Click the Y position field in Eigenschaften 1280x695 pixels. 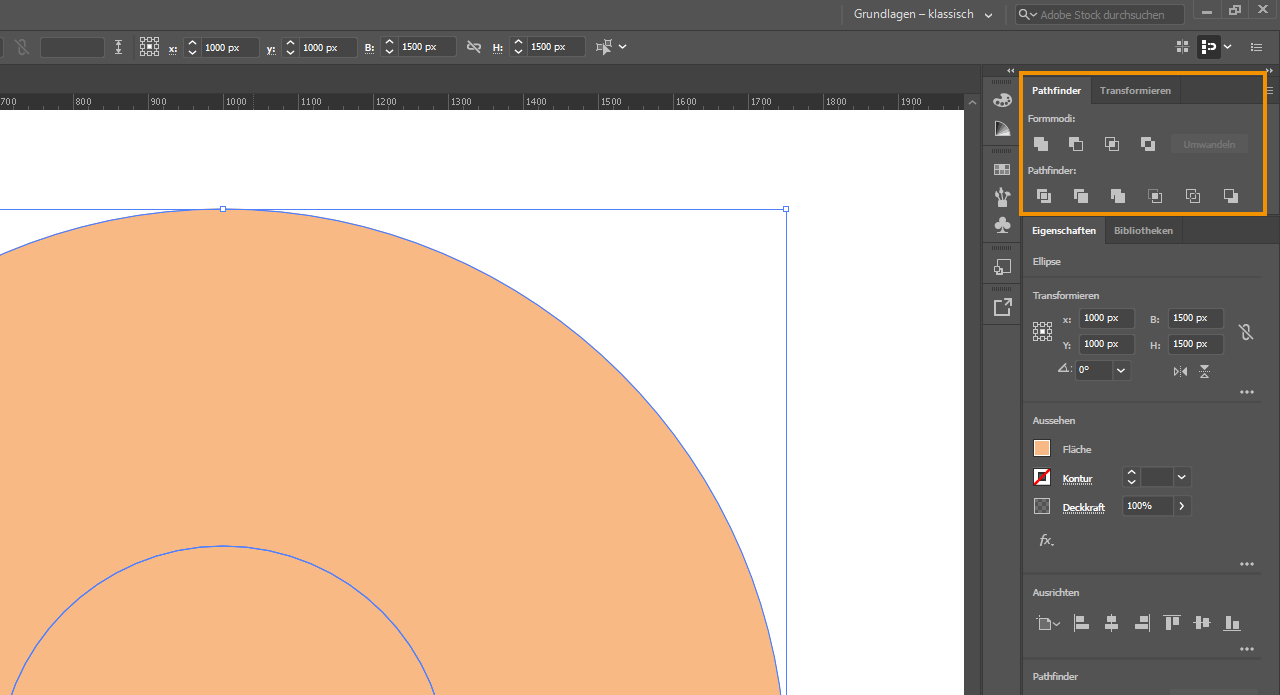[x=1107, y=344]
